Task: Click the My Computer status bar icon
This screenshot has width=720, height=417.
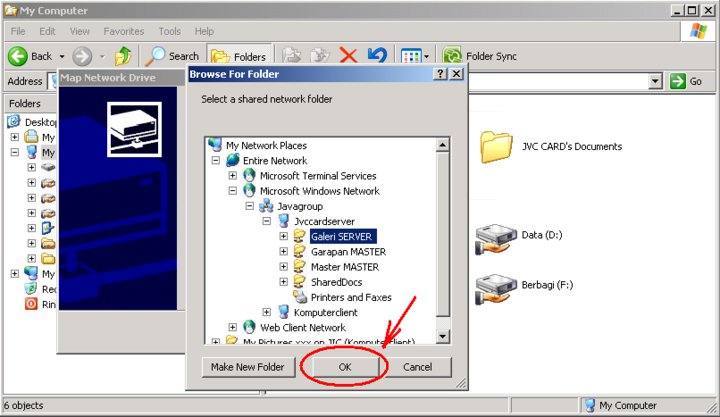Action: (x=590, y=406)
